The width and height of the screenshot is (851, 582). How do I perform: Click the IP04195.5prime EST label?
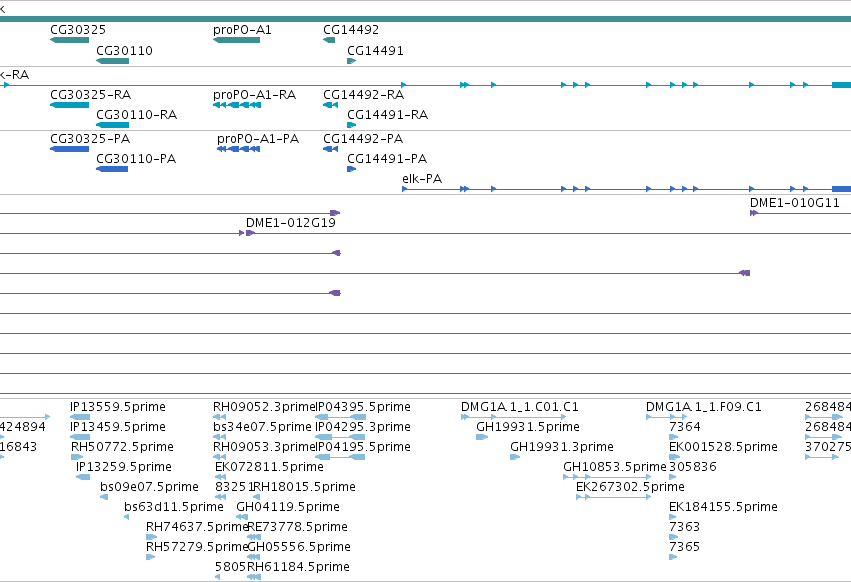pyautogui.click(x=363, y=447)
